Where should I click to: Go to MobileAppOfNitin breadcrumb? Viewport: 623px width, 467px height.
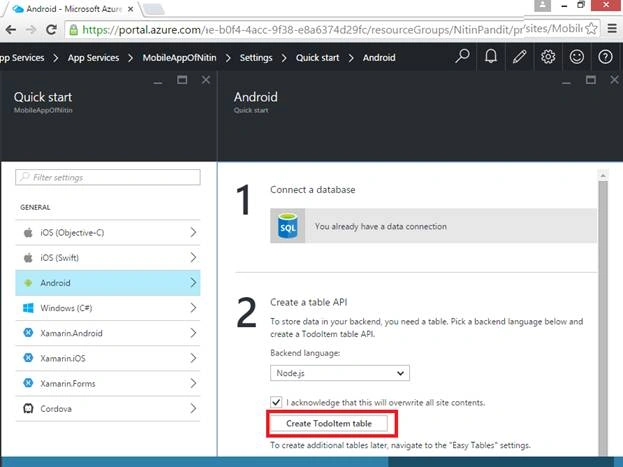(179, 58)
